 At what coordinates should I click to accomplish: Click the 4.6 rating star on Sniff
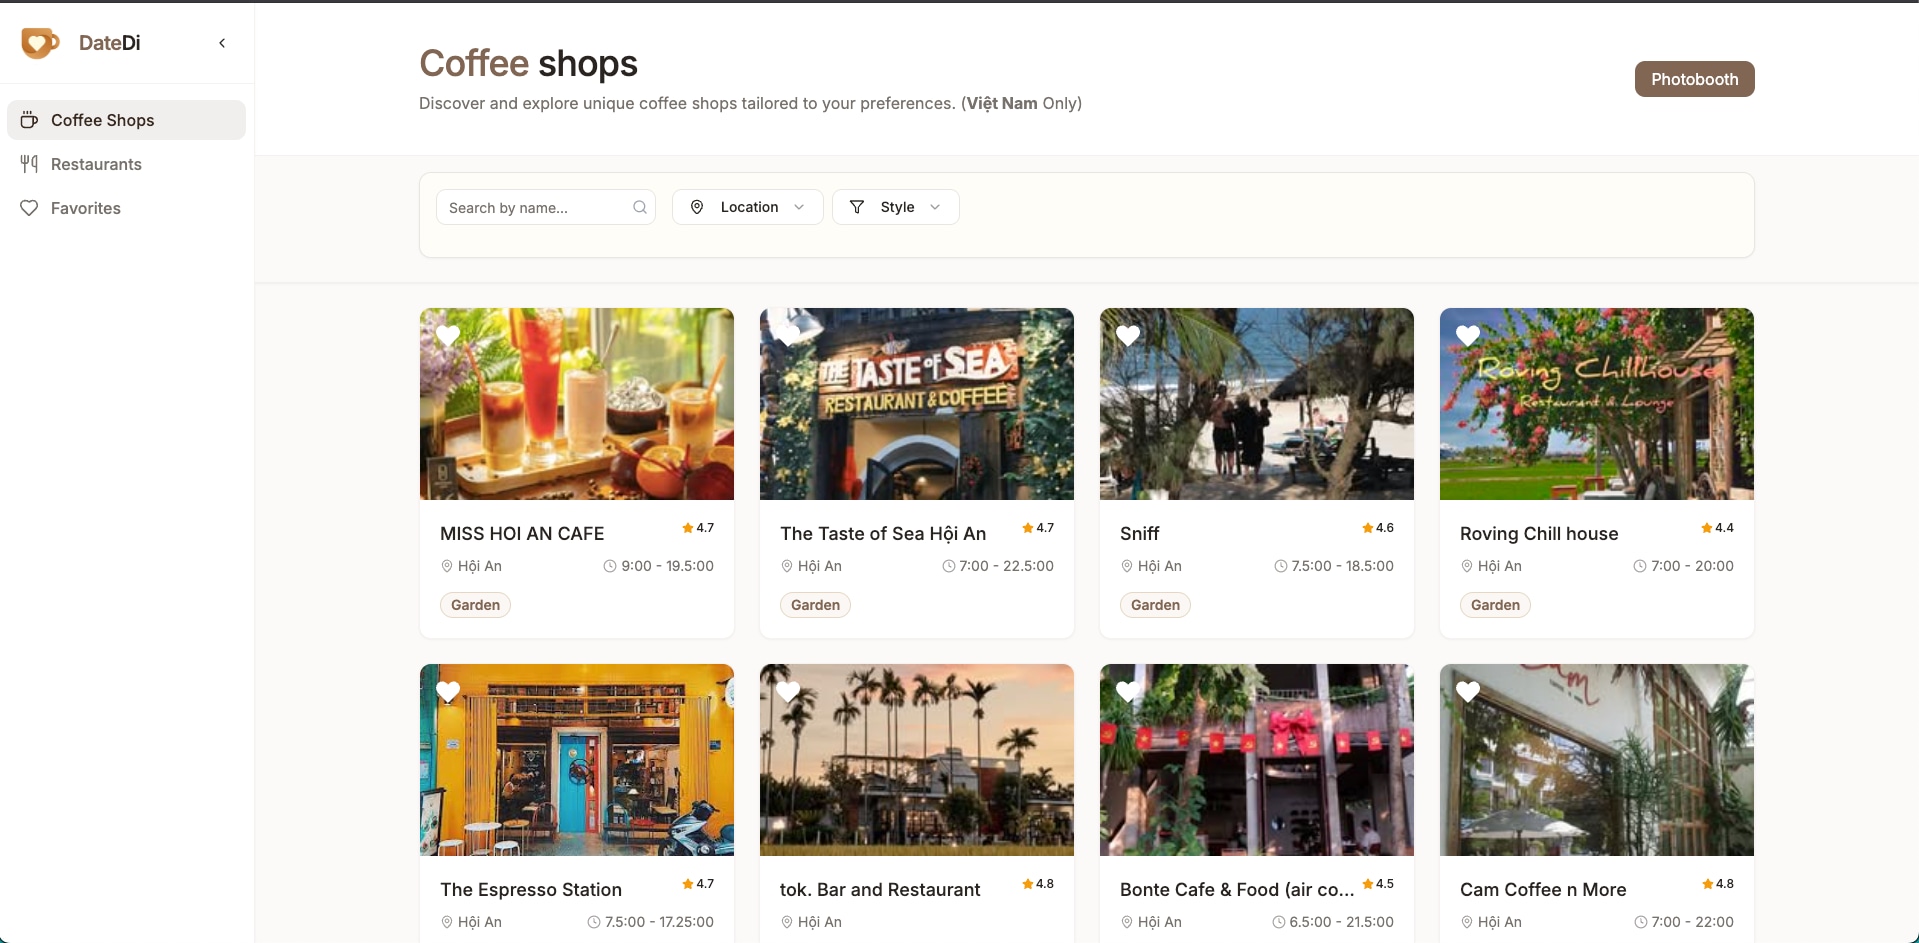point(1368,528)
